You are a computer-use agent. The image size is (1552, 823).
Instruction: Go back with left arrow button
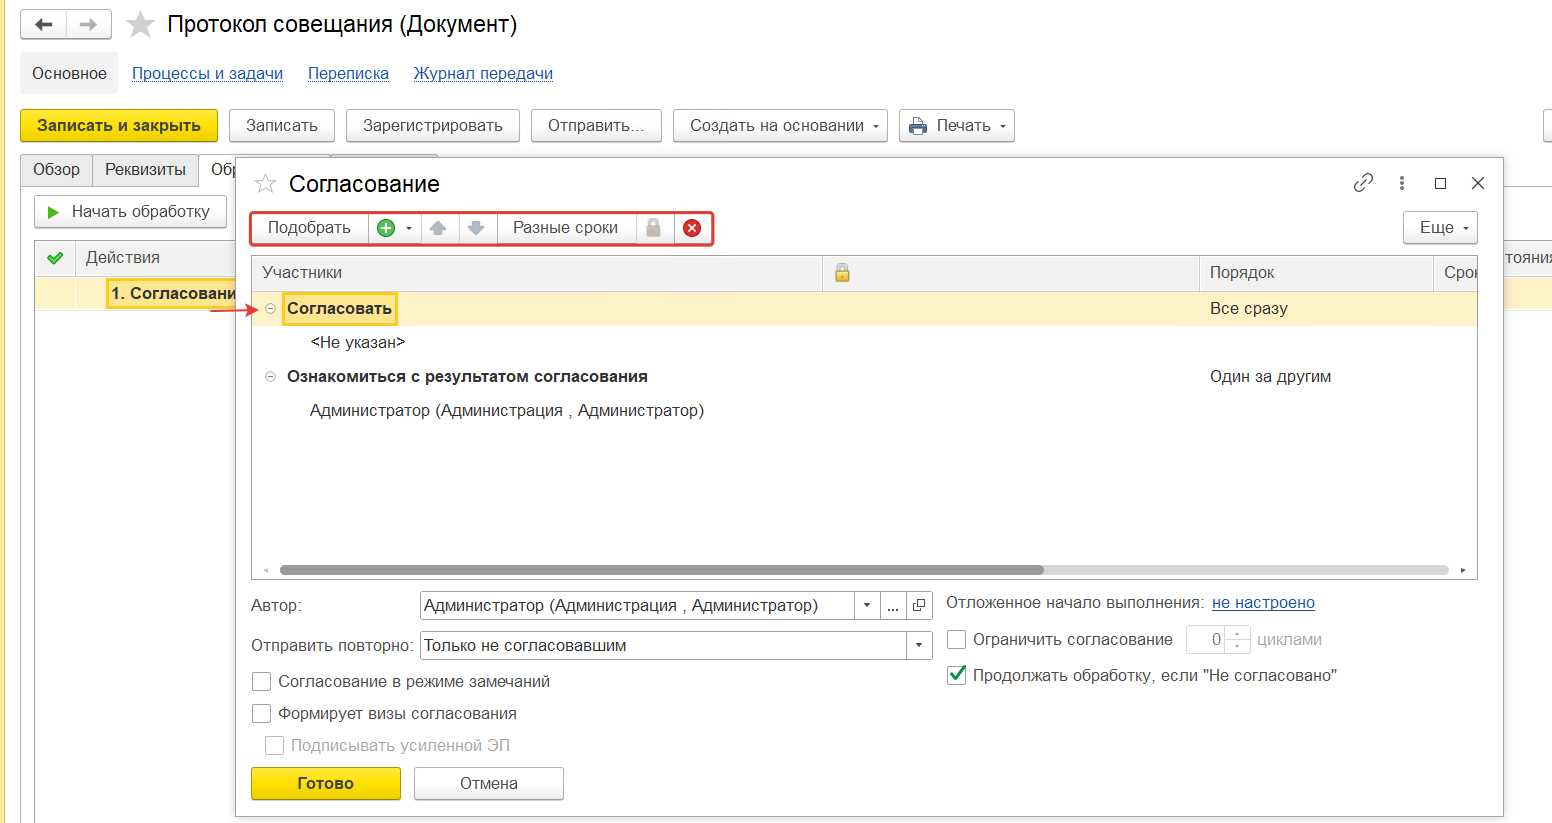pos(43,25)
